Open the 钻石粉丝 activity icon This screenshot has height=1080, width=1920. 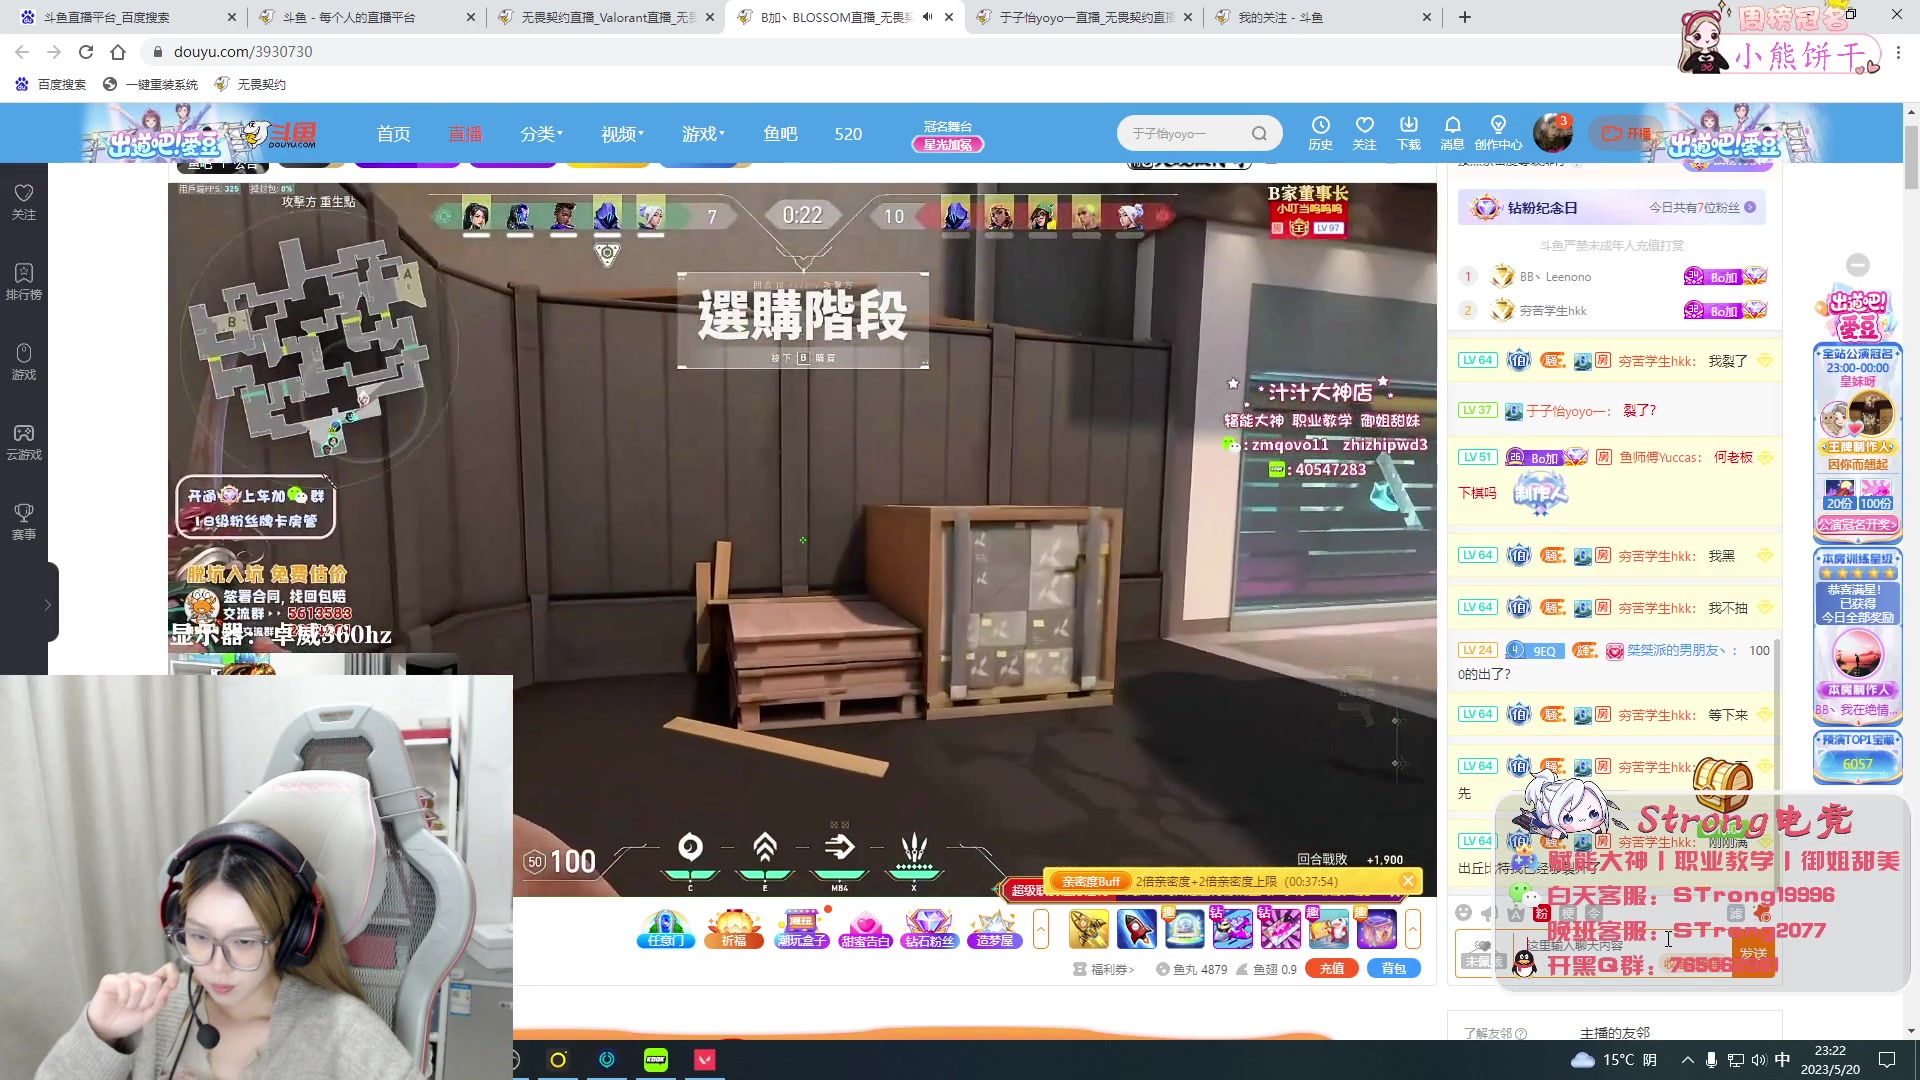[929, 929]
